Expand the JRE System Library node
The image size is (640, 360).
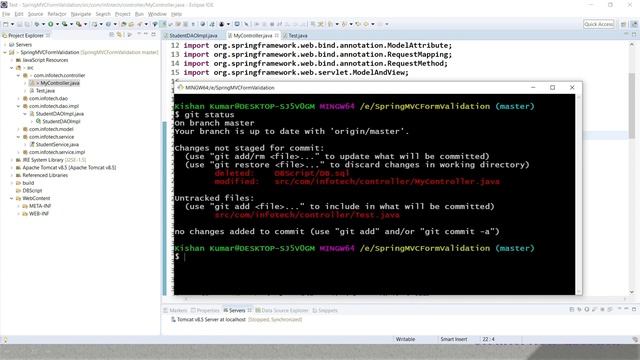click(12, 160)
